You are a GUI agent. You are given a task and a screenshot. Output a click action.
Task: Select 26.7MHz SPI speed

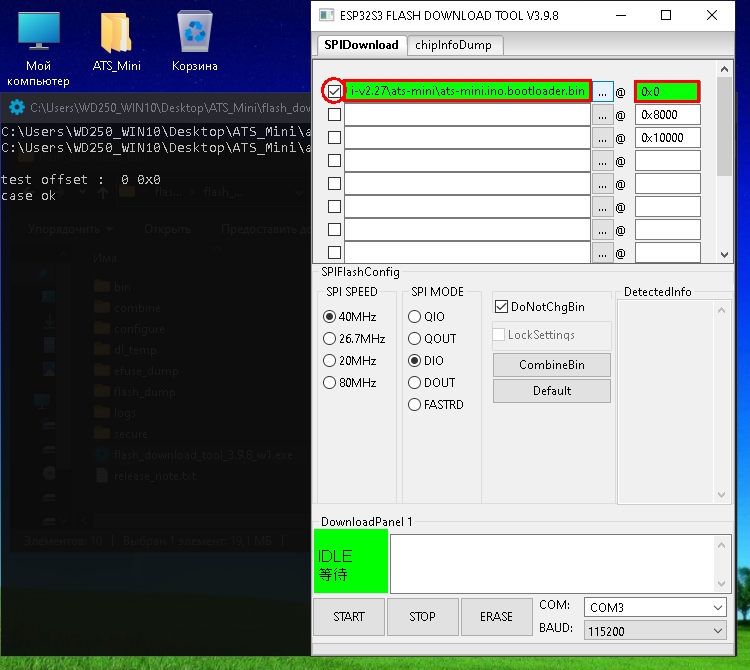pos(354,339)
